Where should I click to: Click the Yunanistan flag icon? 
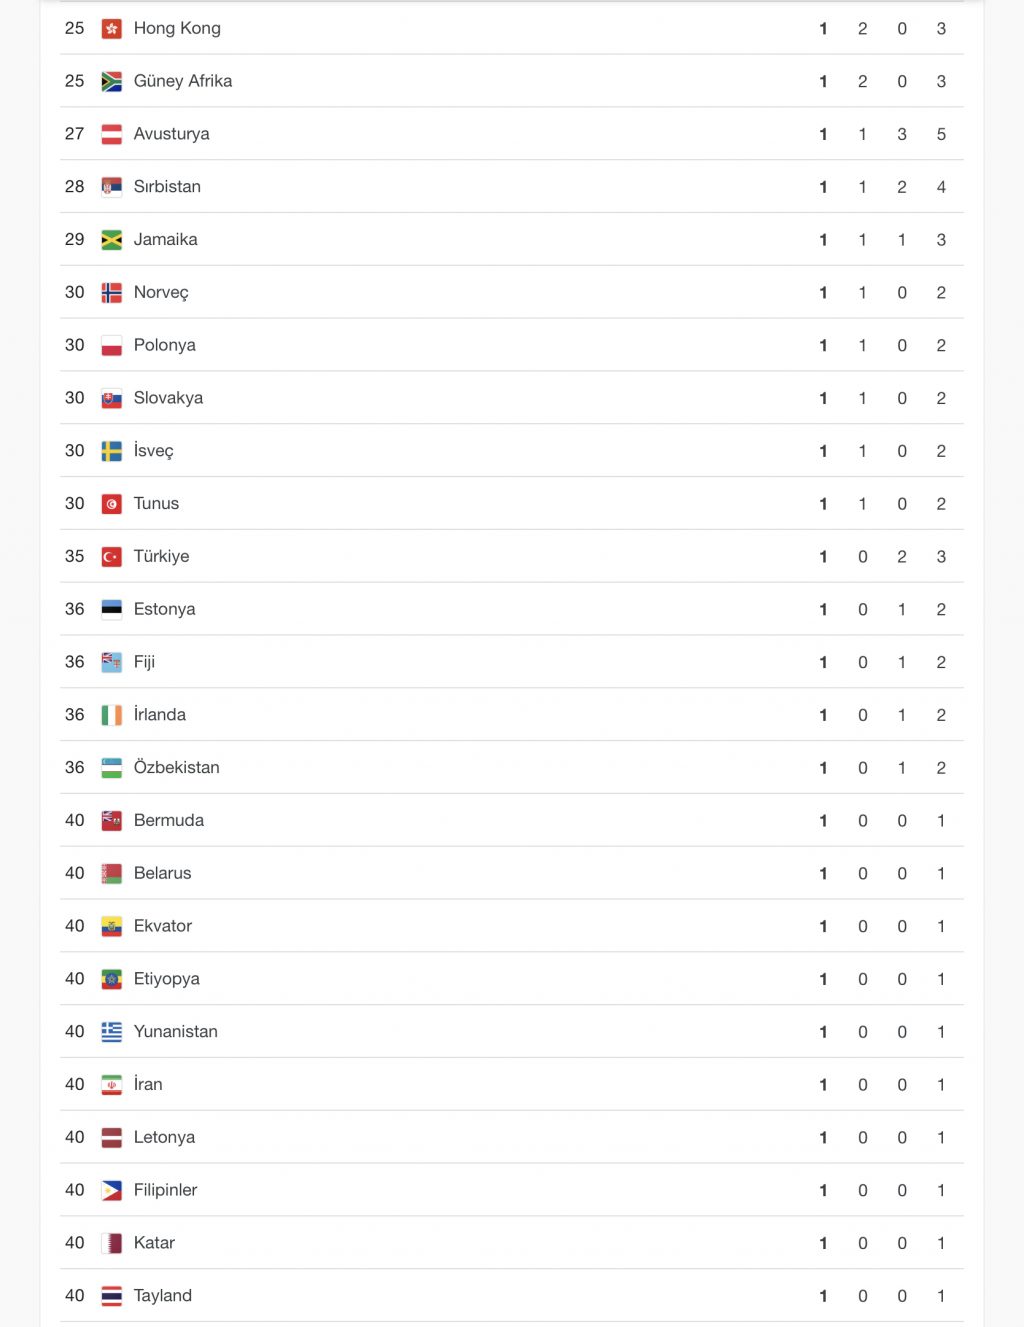112,1032
